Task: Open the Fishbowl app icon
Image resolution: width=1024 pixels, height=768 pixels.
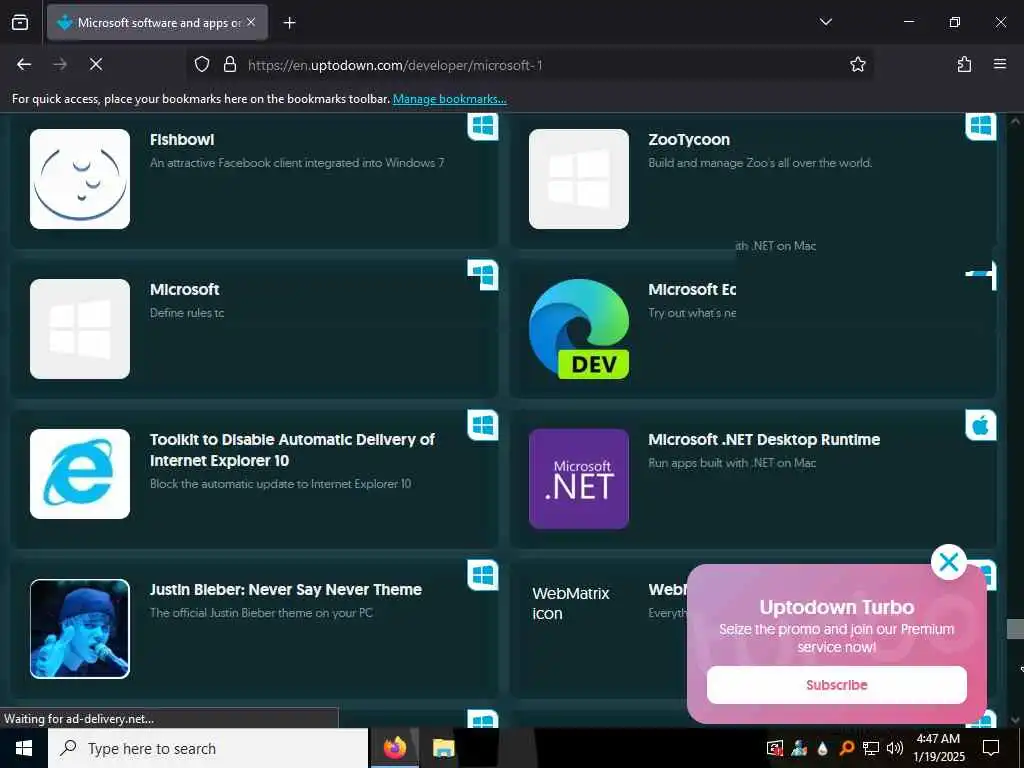Action: (x=80, y=179)
